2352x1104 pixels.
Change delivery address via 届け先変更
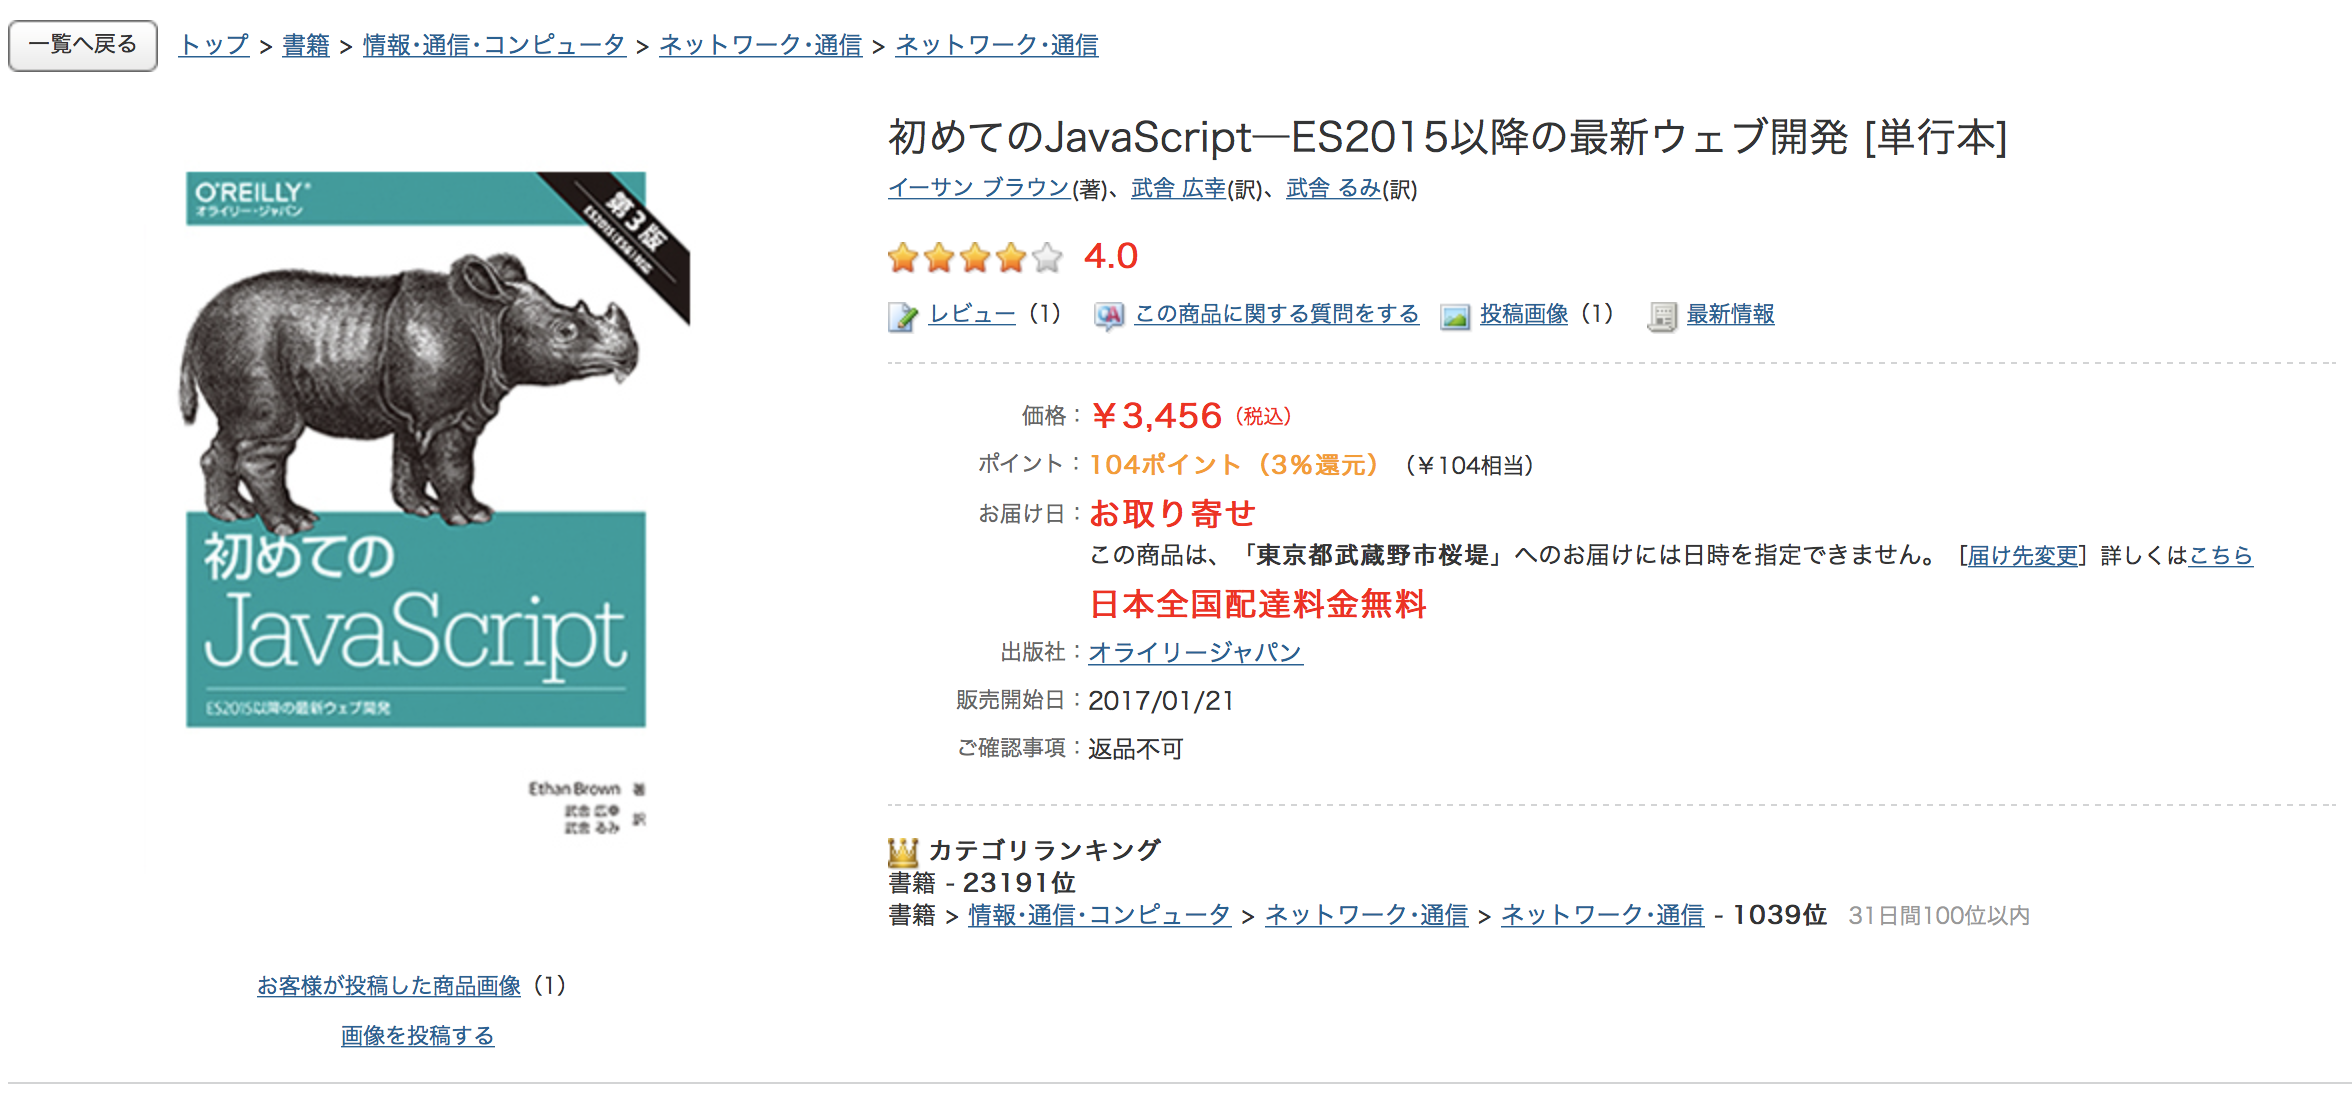click(2022, 556)
